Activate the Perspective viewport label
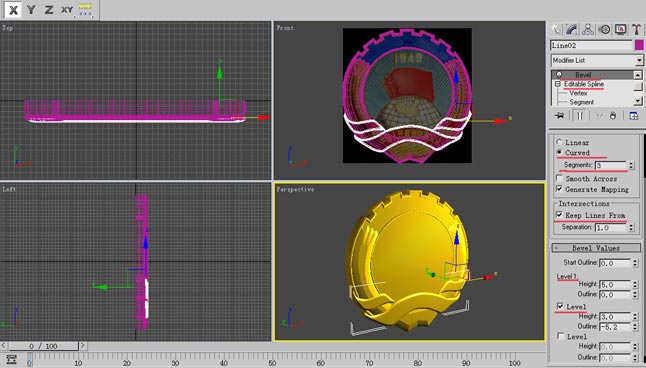The width and height of the screenshot is (646, 368). pos(295,189)
